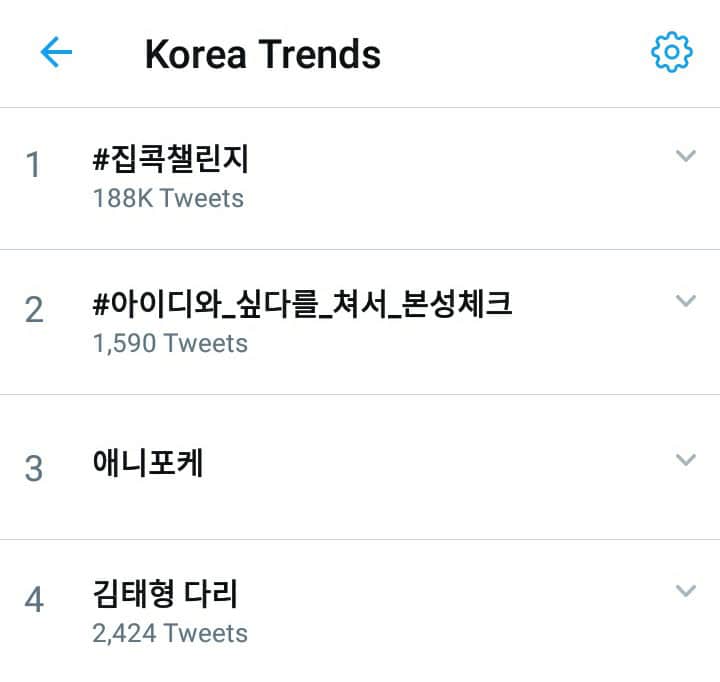Click the 1,590 Tweets count

(x=170, y=343)
